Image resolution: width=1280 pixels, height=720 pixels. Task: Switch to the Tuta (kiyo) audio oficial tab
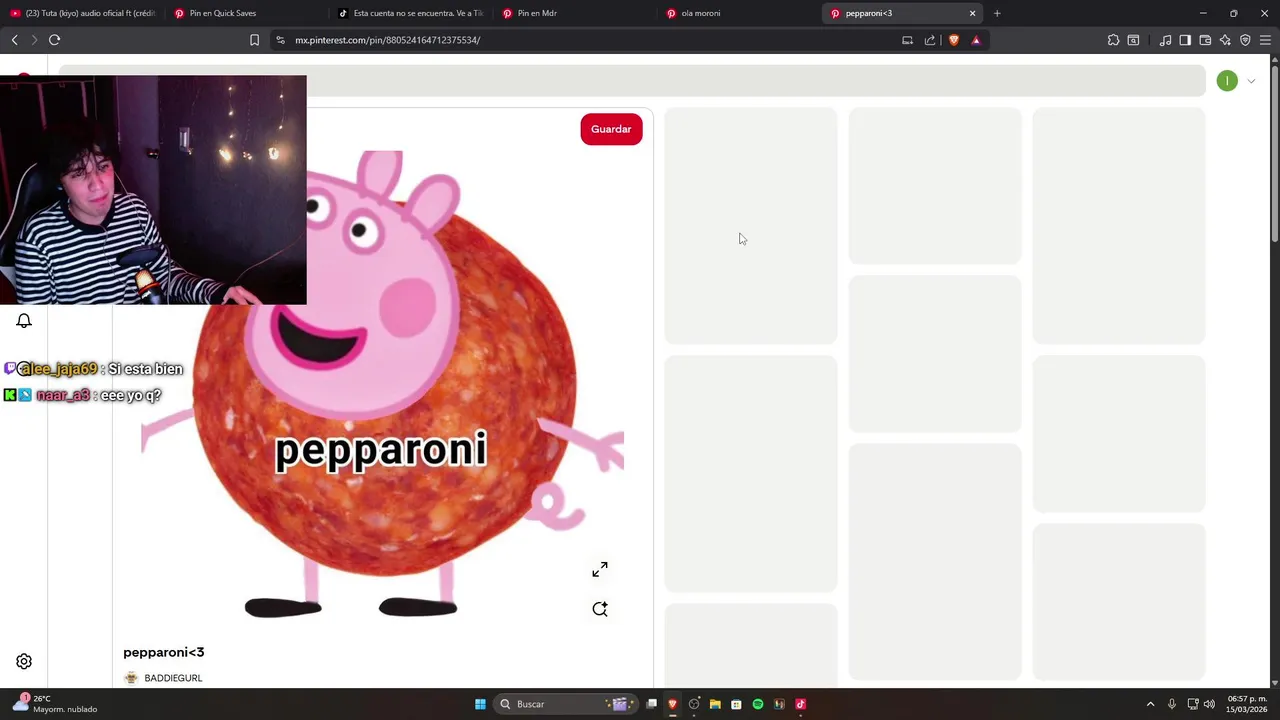(x=83, y=13)
